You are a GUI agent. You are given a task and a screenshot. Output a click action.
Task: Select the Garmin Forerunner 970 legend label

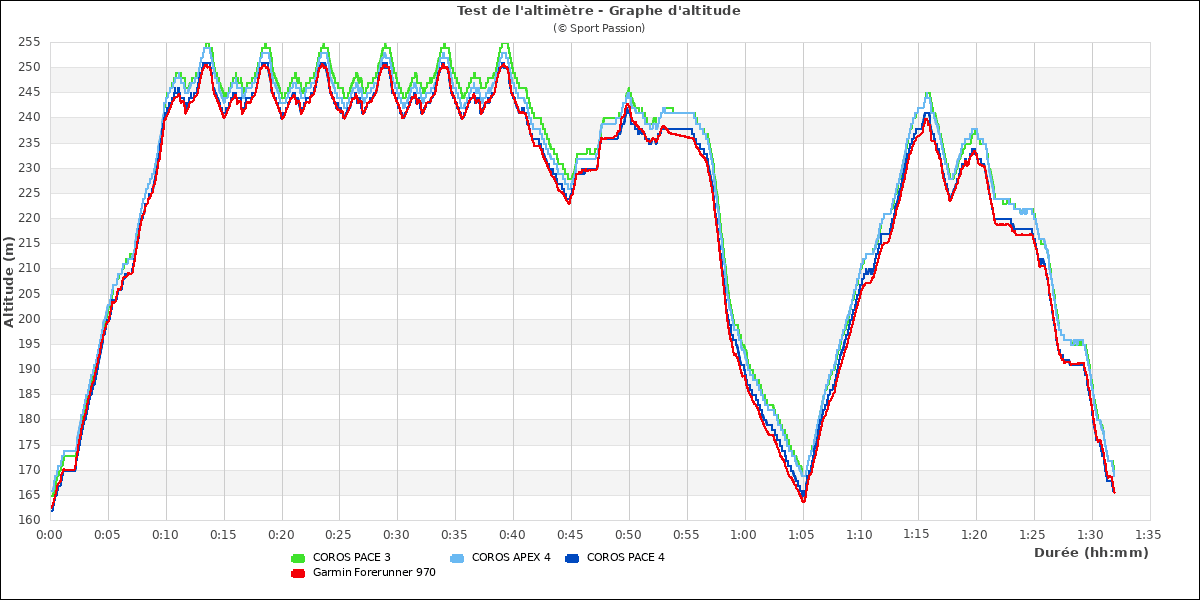pos(374,573)
